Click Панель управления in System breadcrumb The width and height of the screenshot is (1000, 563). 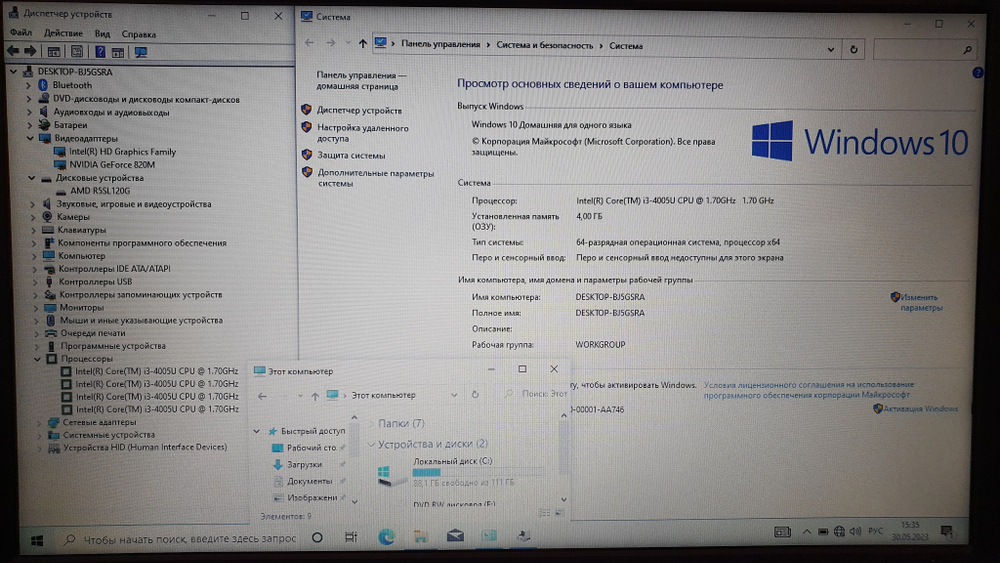[440, 44]
